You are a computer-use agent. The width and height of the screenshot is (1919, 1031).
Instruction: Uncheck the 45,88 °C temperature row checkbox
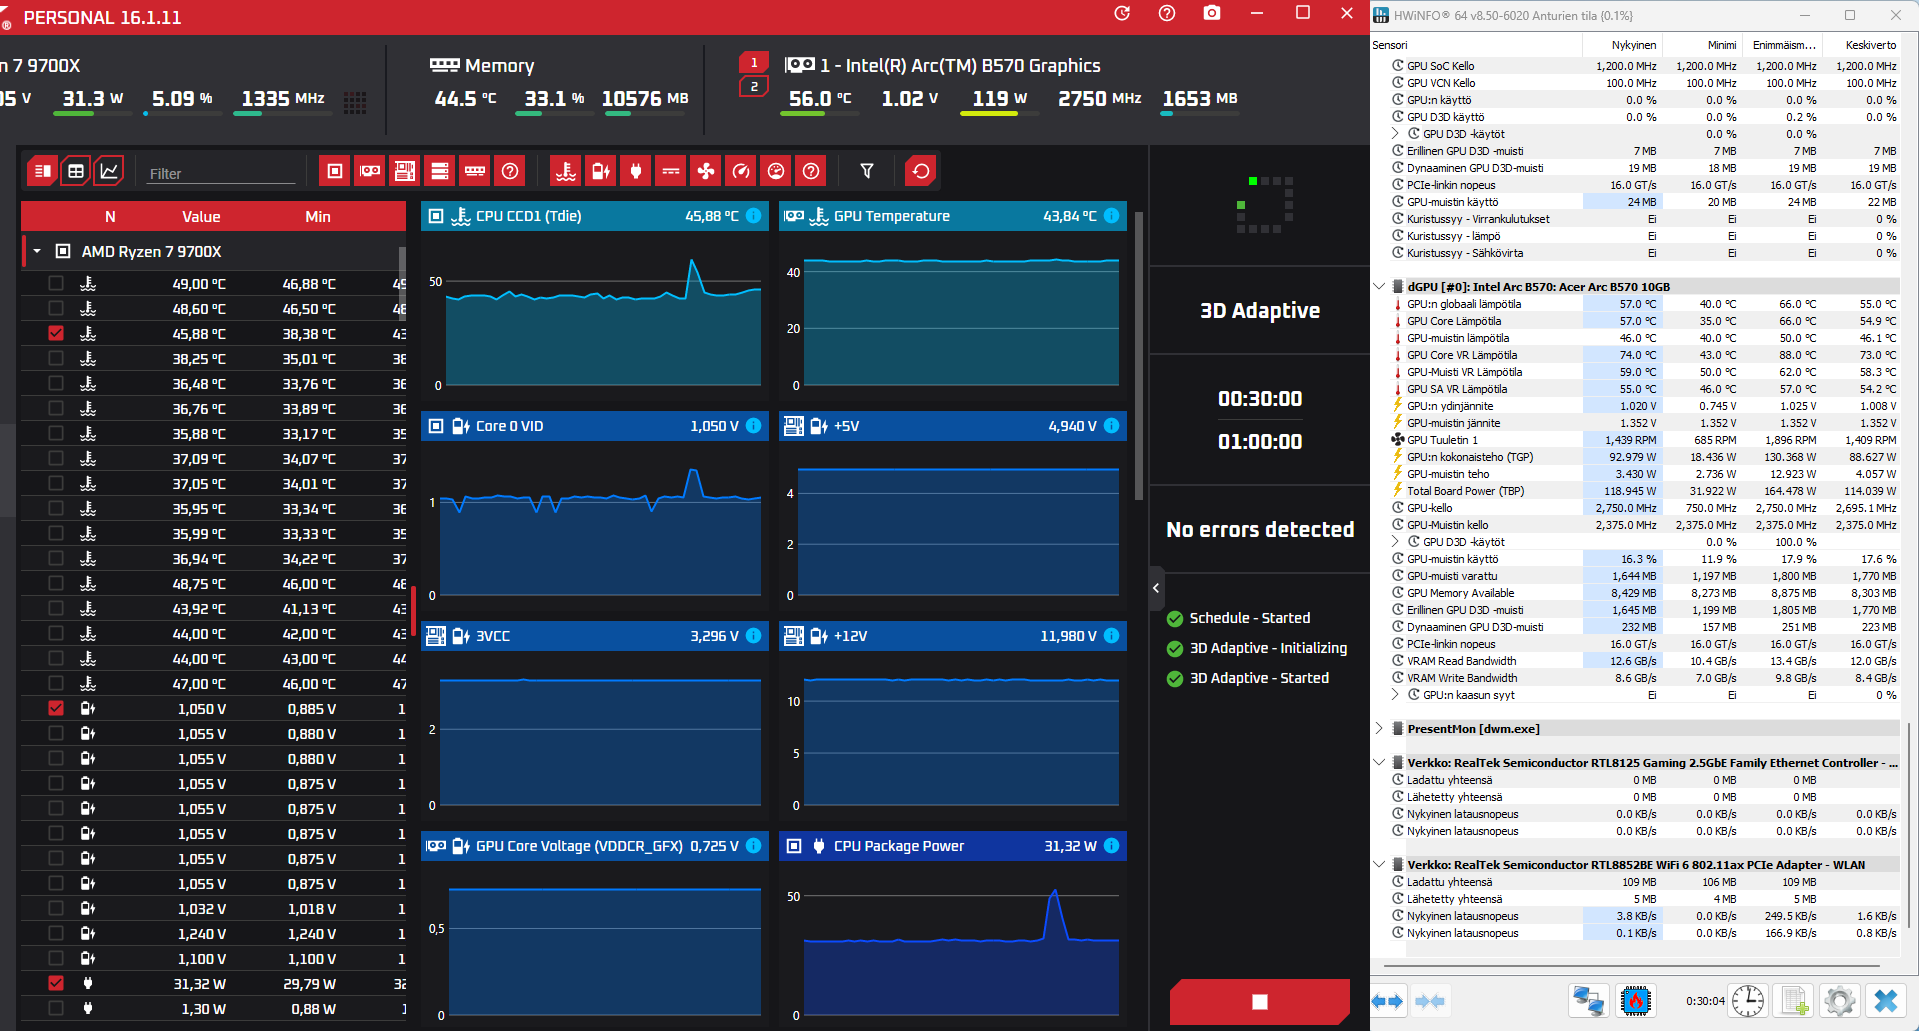[x=56, y=334]
